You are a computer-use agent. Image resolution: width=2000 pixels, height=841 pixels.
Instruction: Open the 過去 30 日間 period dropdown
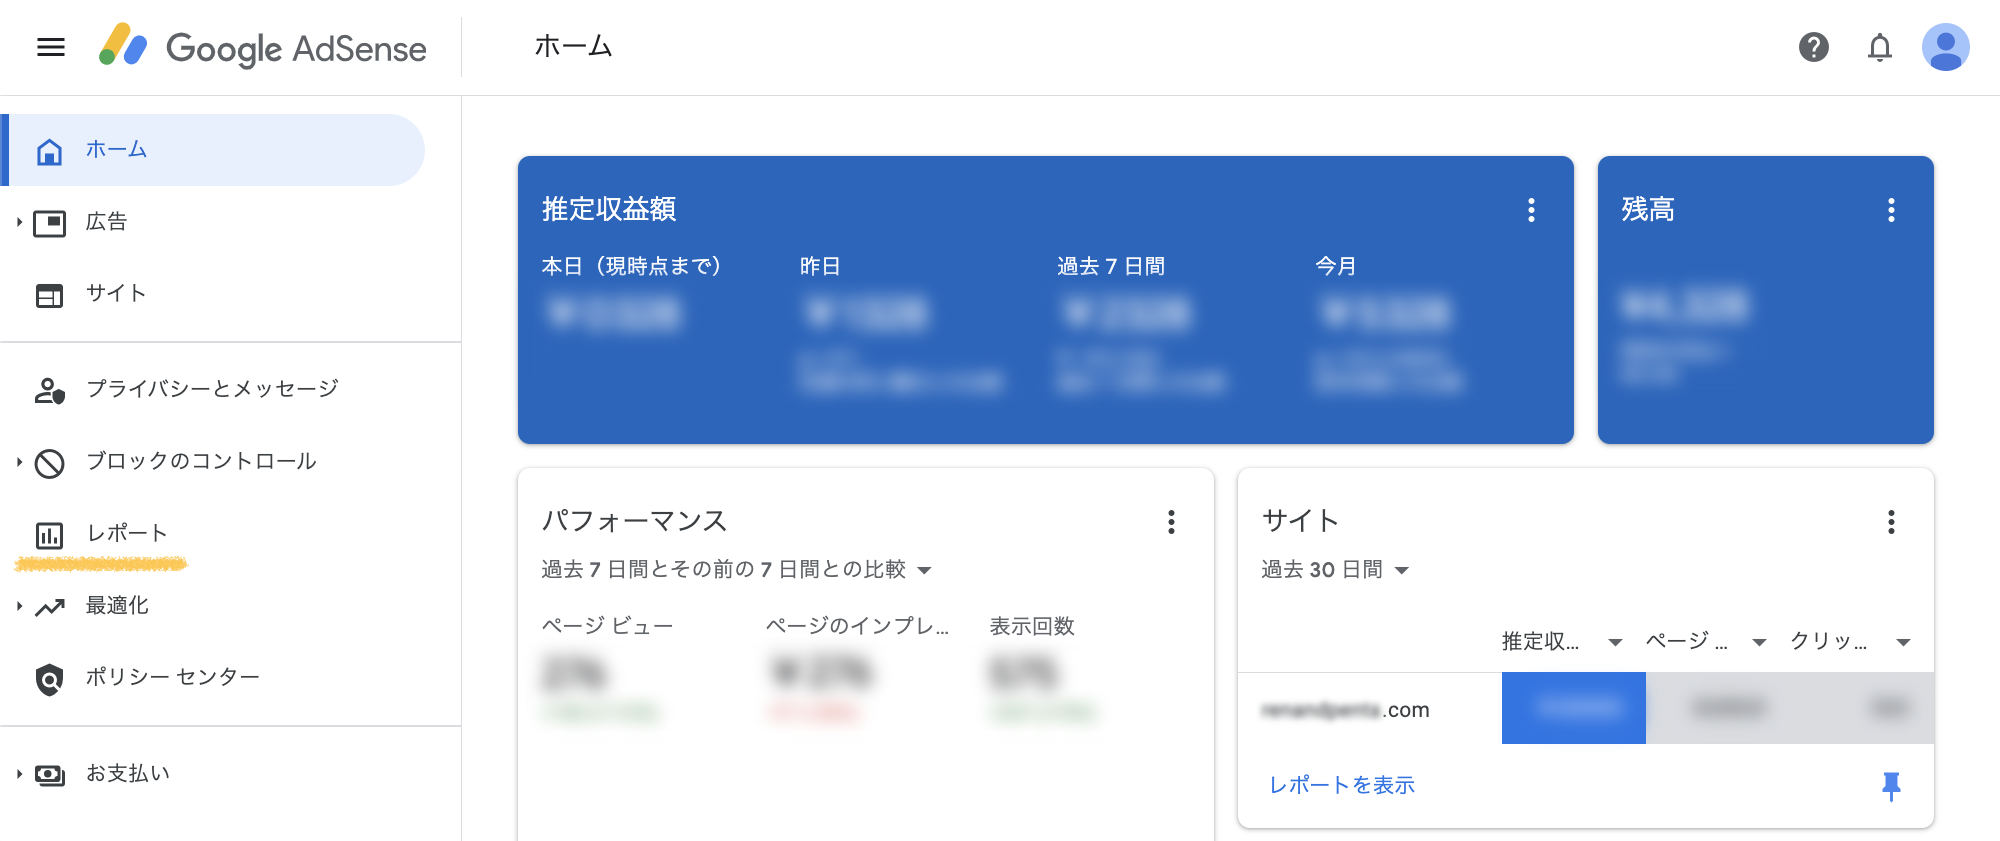[1335, 569]
